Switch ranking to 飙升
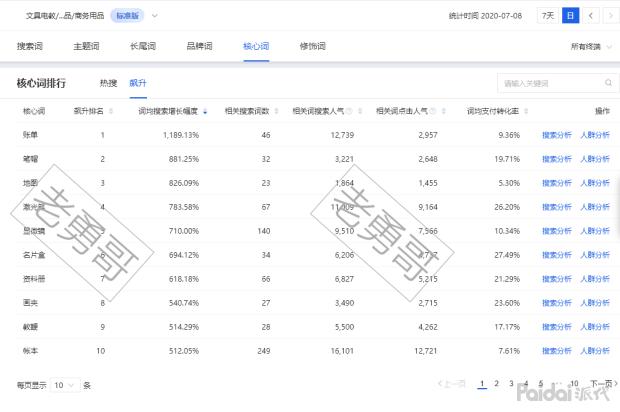 [138, 83]
